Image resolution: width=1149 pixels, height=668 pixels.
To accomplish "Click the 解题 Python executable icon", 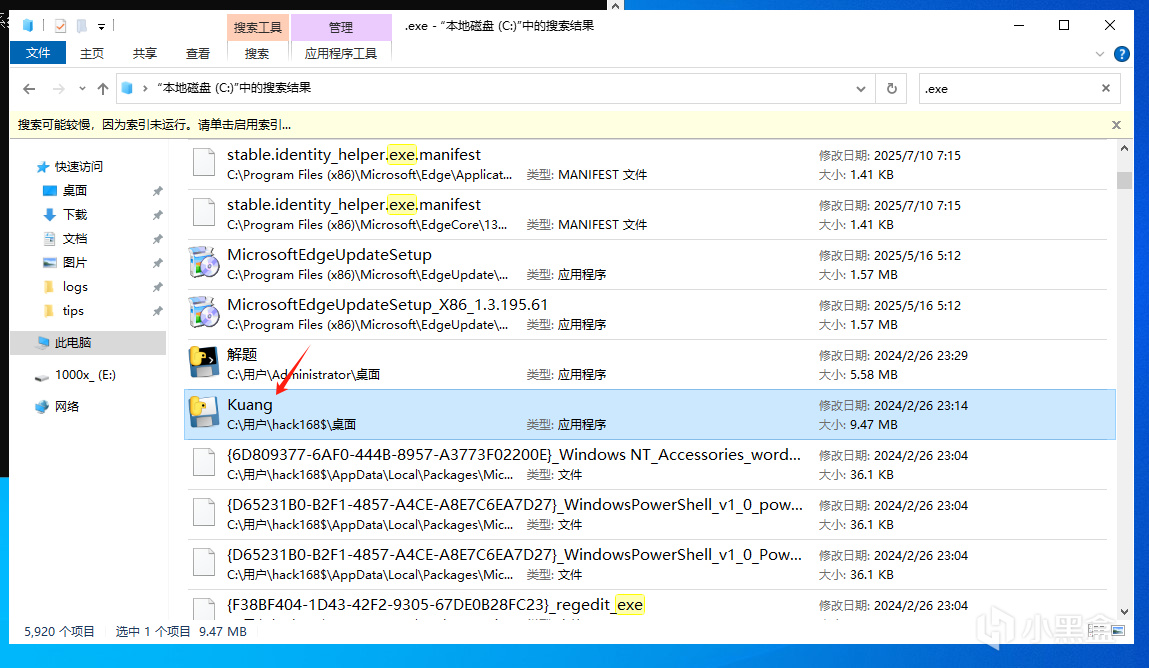I will (x=204, y=363).
